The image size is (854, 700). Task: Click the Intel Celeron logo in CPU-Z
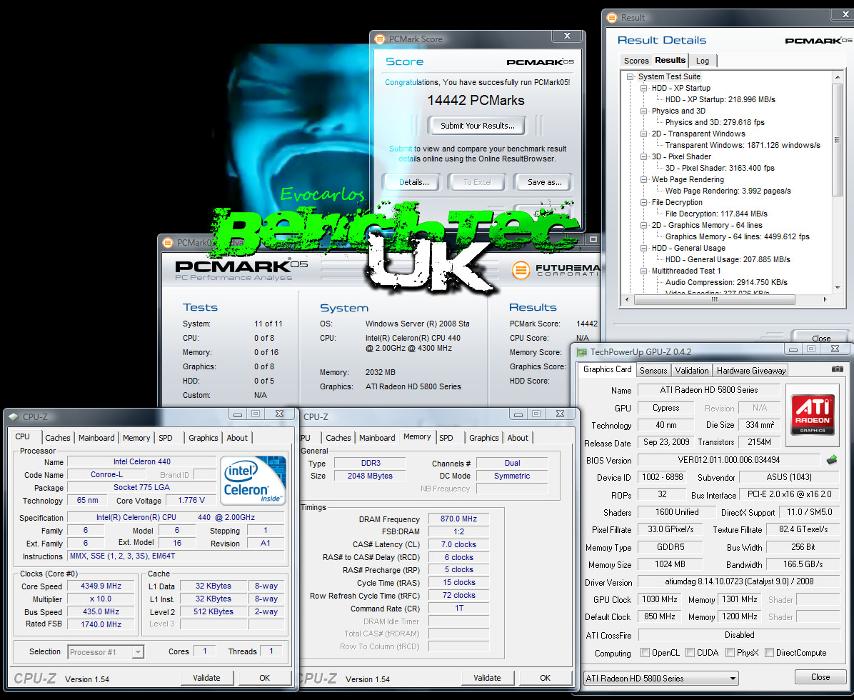[x=253, y=480]
